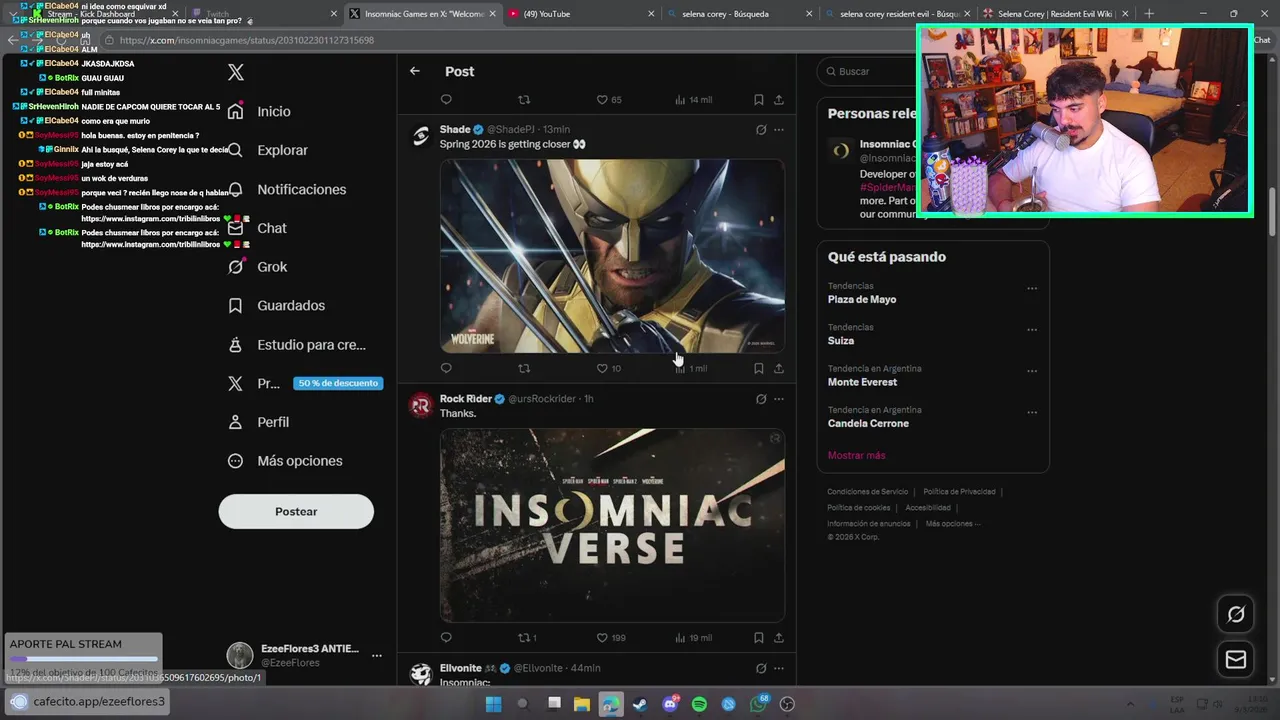The image size is (1280, 720).
Task: Click the Postear button
Action: point(296,511)
